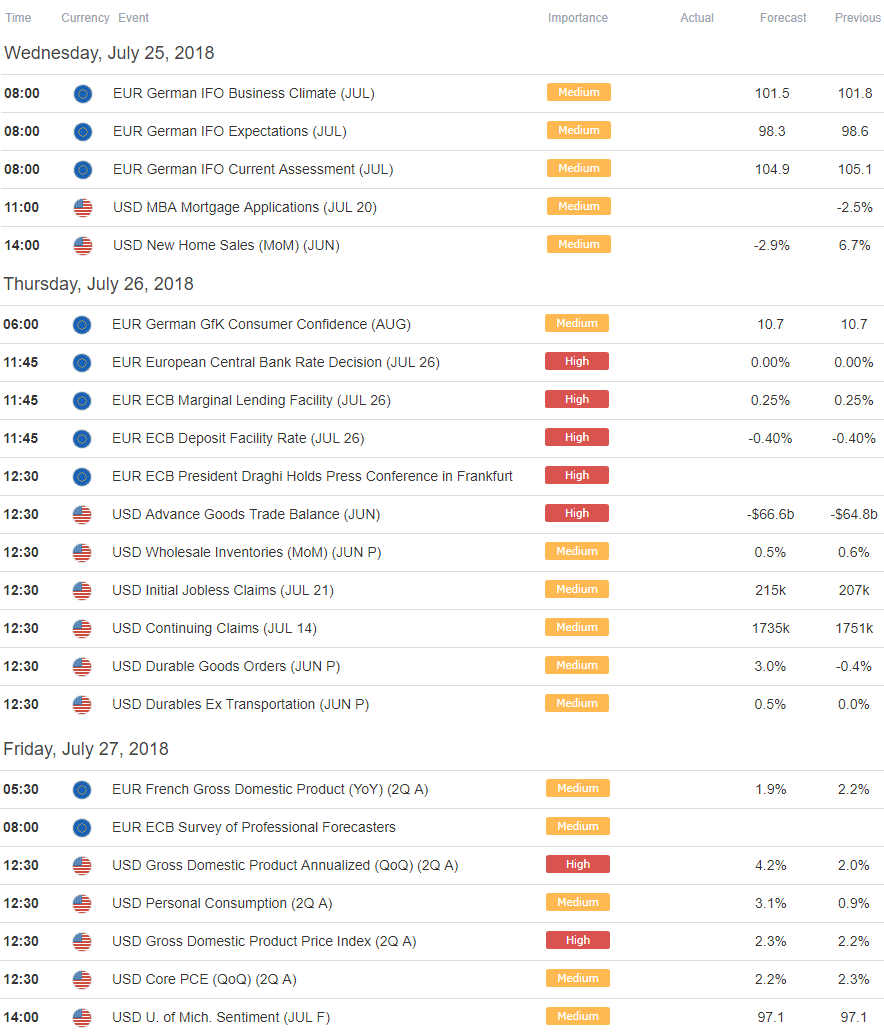Open the USD Initial Jobless Claims event
884x1033 pixels.
(222, 590)
